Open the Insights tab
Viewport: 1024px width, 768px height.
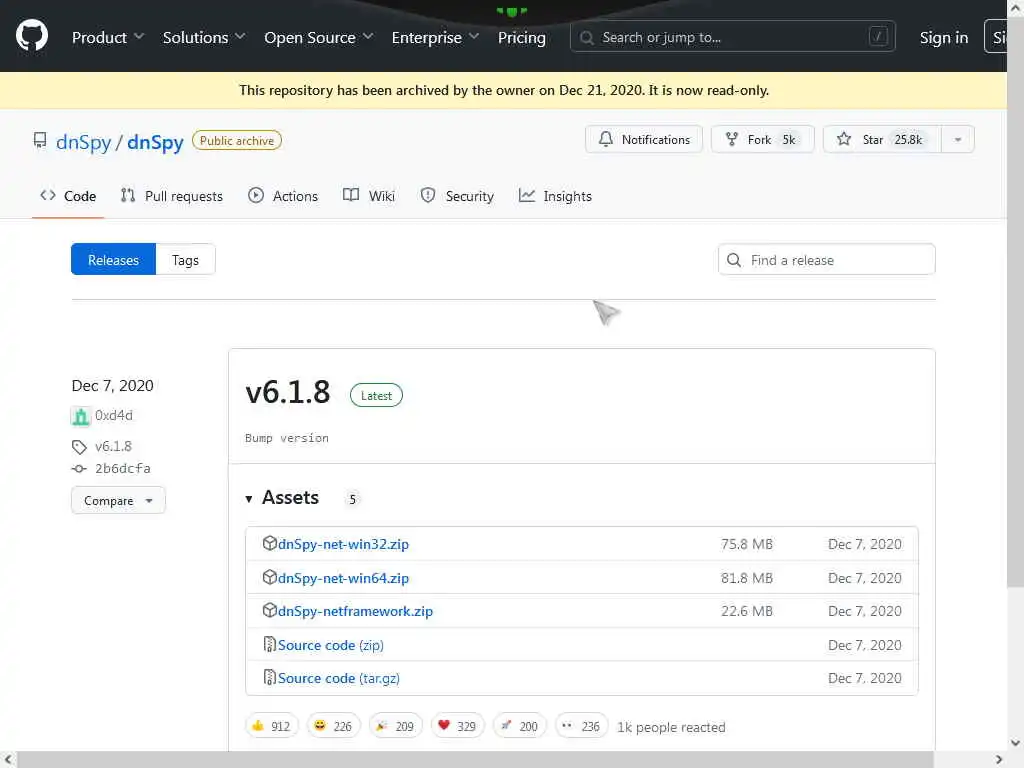[x=555, y=196]
